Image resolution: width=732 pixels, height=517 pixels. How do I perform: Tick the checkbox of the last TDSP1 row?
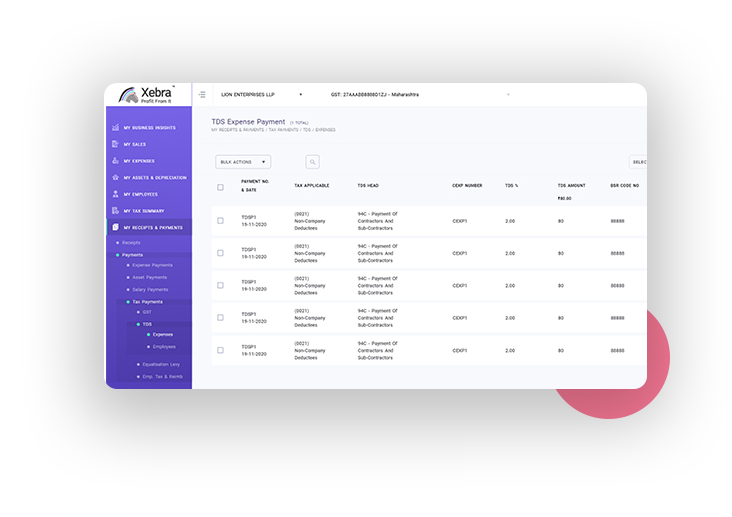point(220,351)
